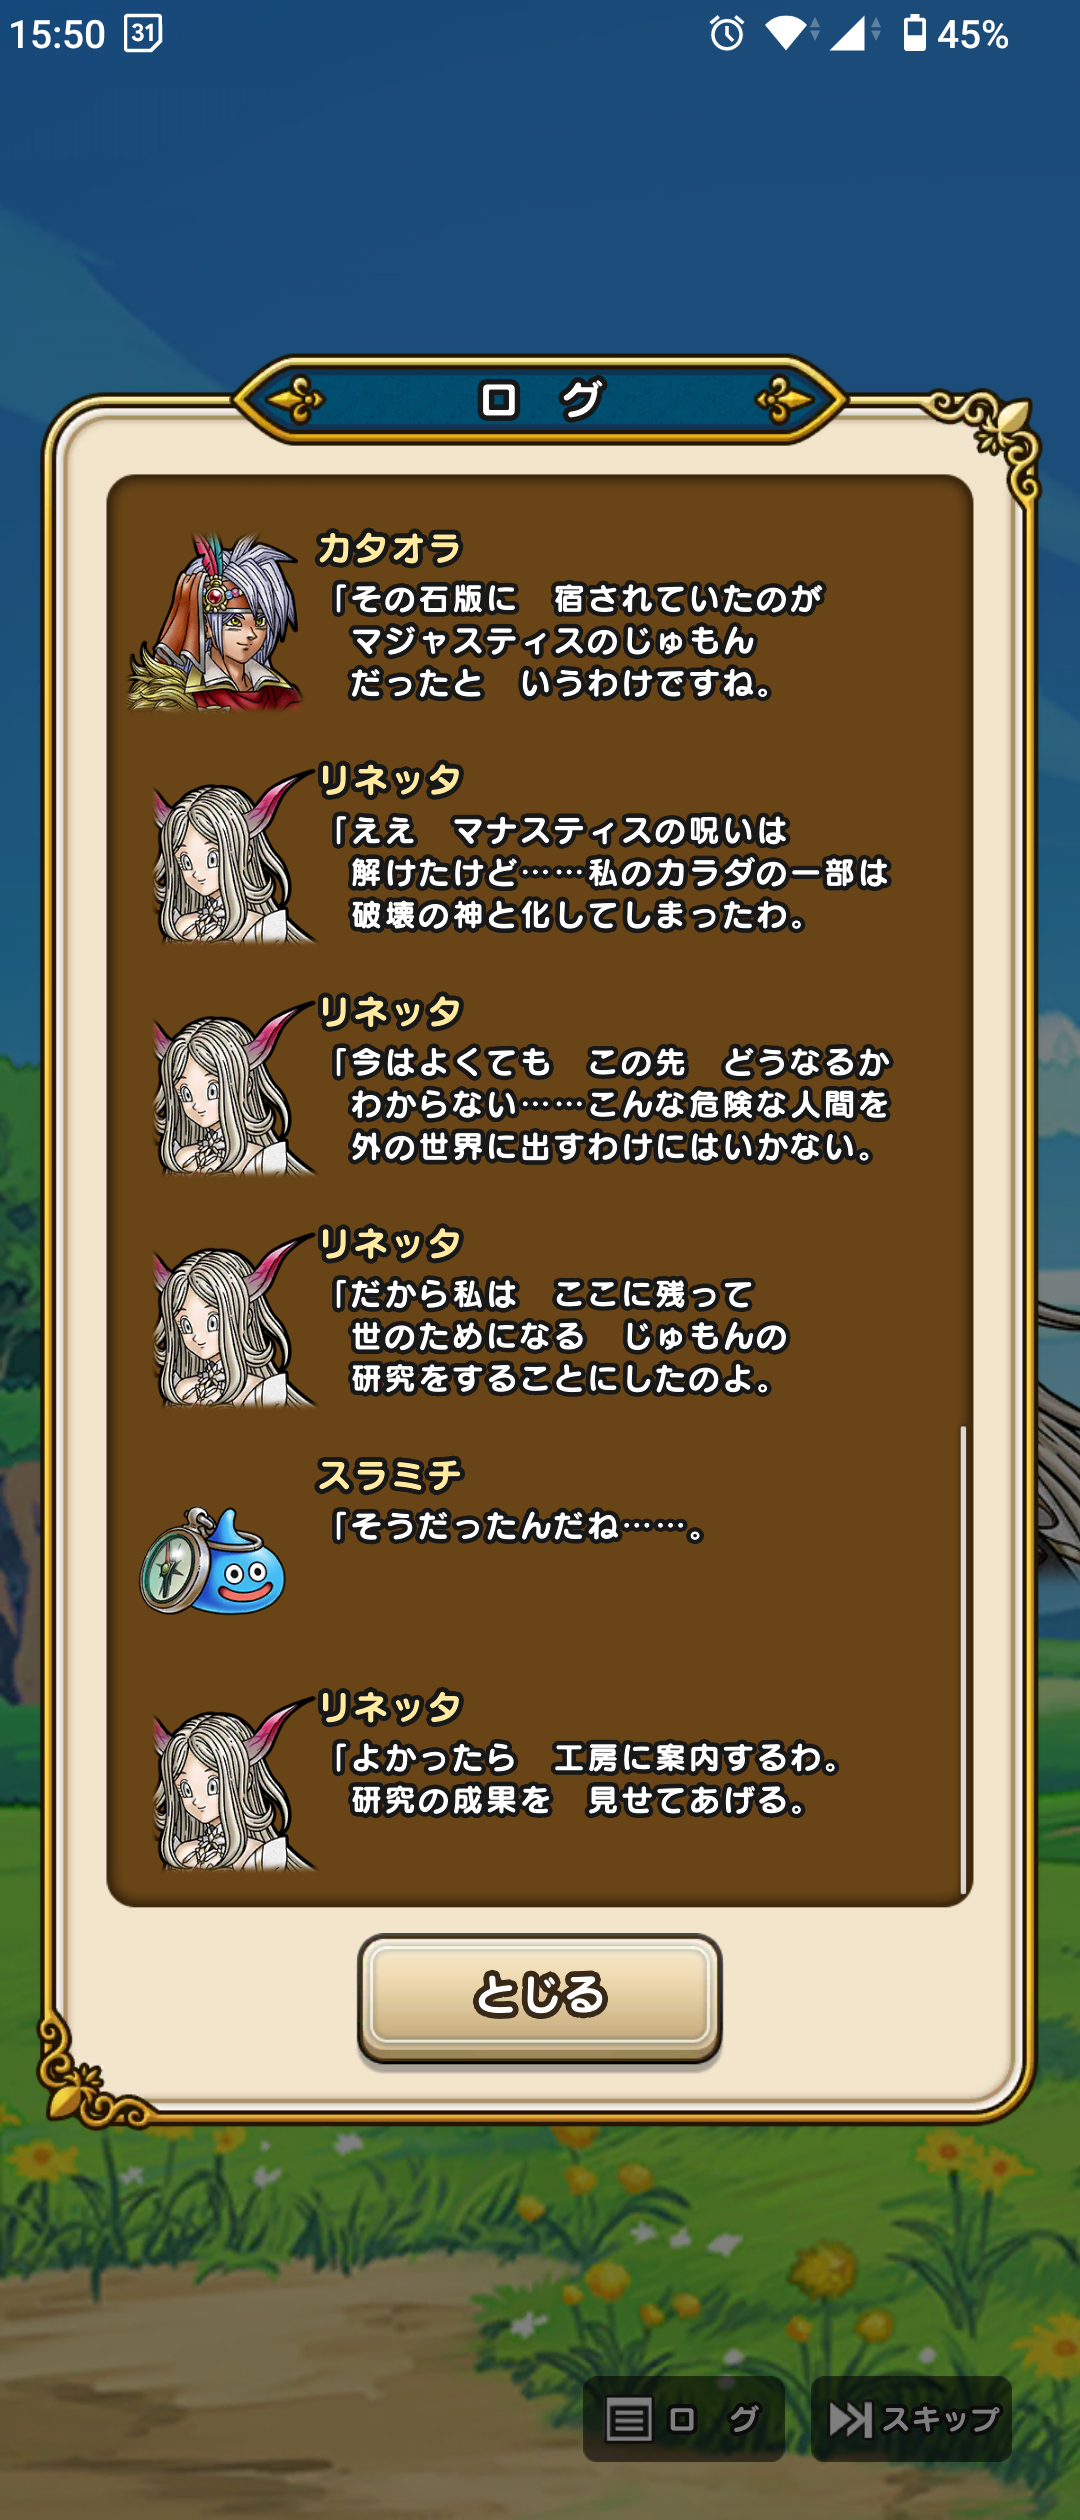Tap the スキップ skip button

pos(911,2419)
